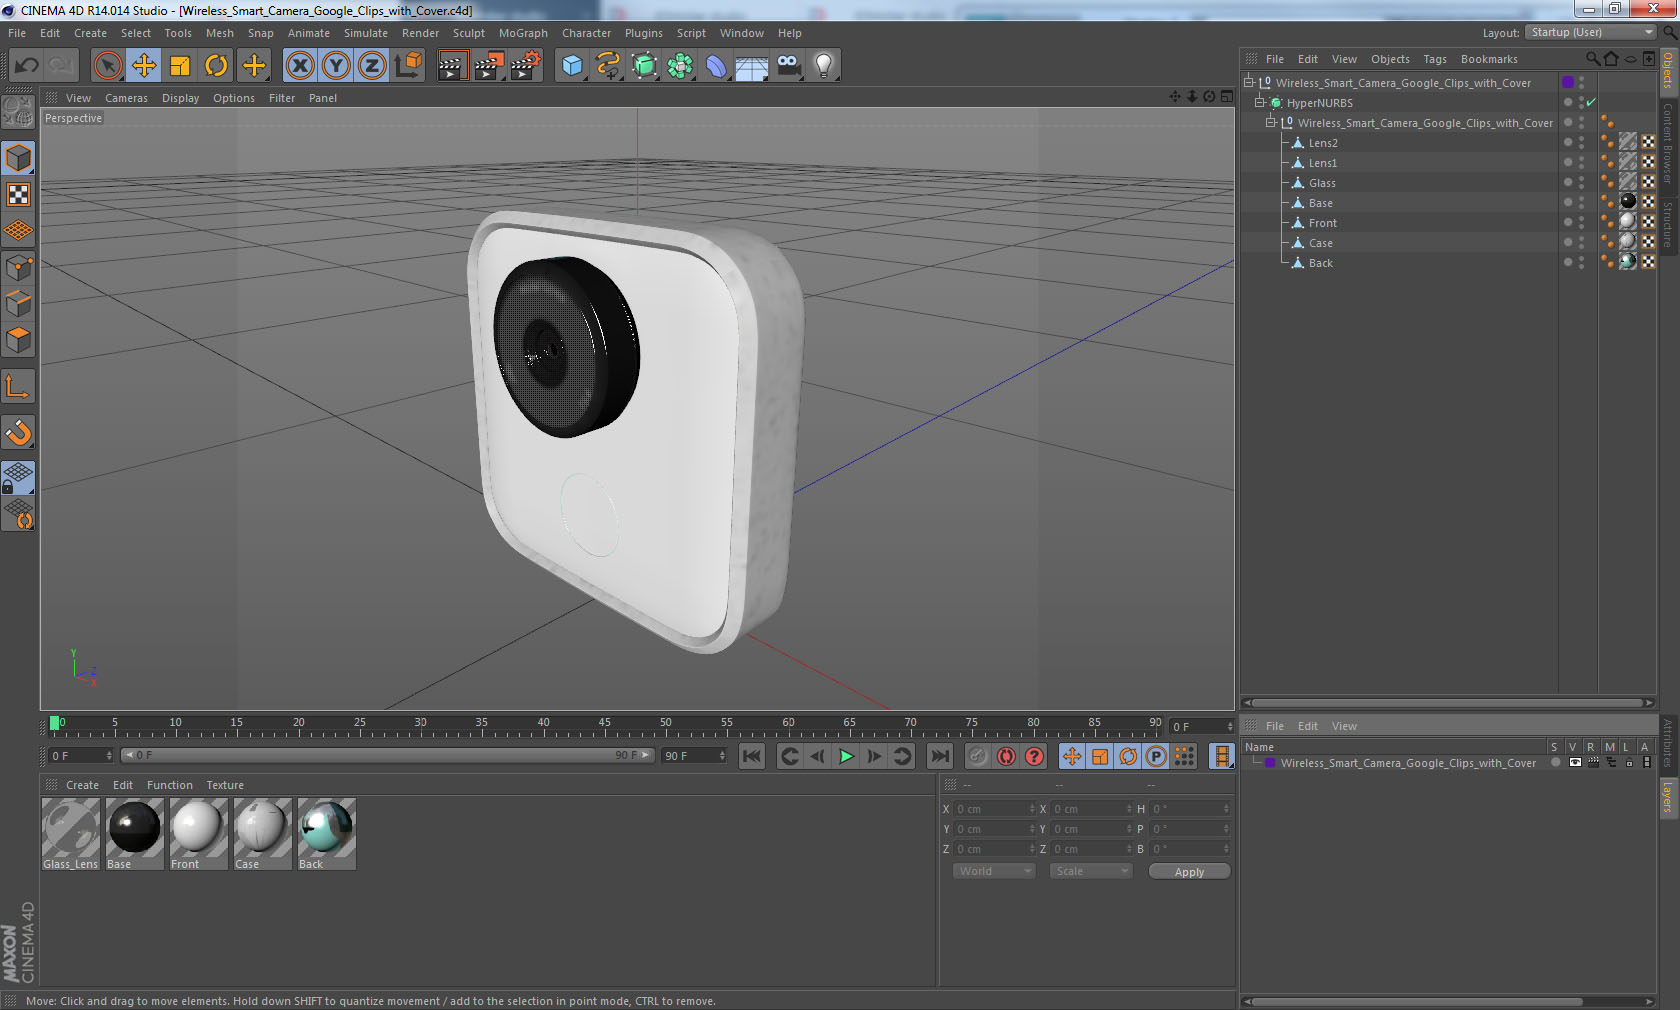Image resolution: width=1680 pixels, height=1010 pixels.
Task: Open the Floor environment icon
Action: click(752, 66)
